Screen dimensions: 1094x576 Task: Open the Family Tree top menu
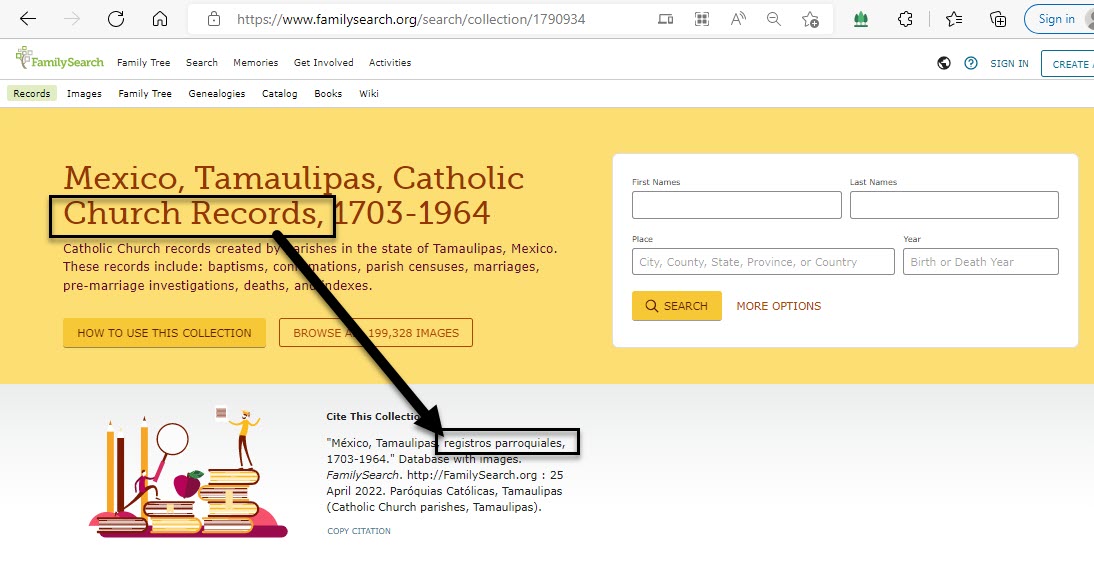pyautogui.click(x=144, y=63)
